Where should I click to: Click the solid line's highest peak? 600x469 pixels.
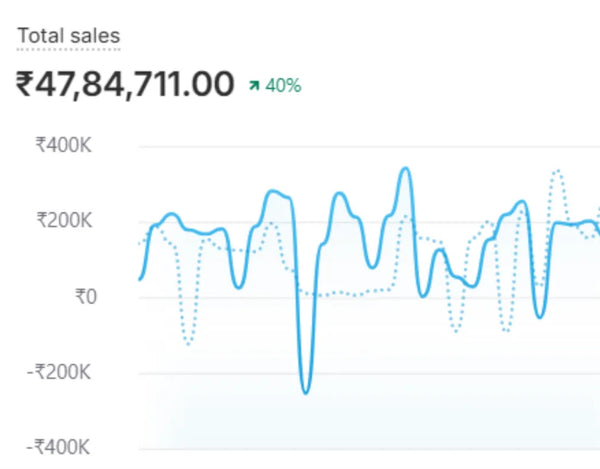pyautogui.click(x=405, y=168)
